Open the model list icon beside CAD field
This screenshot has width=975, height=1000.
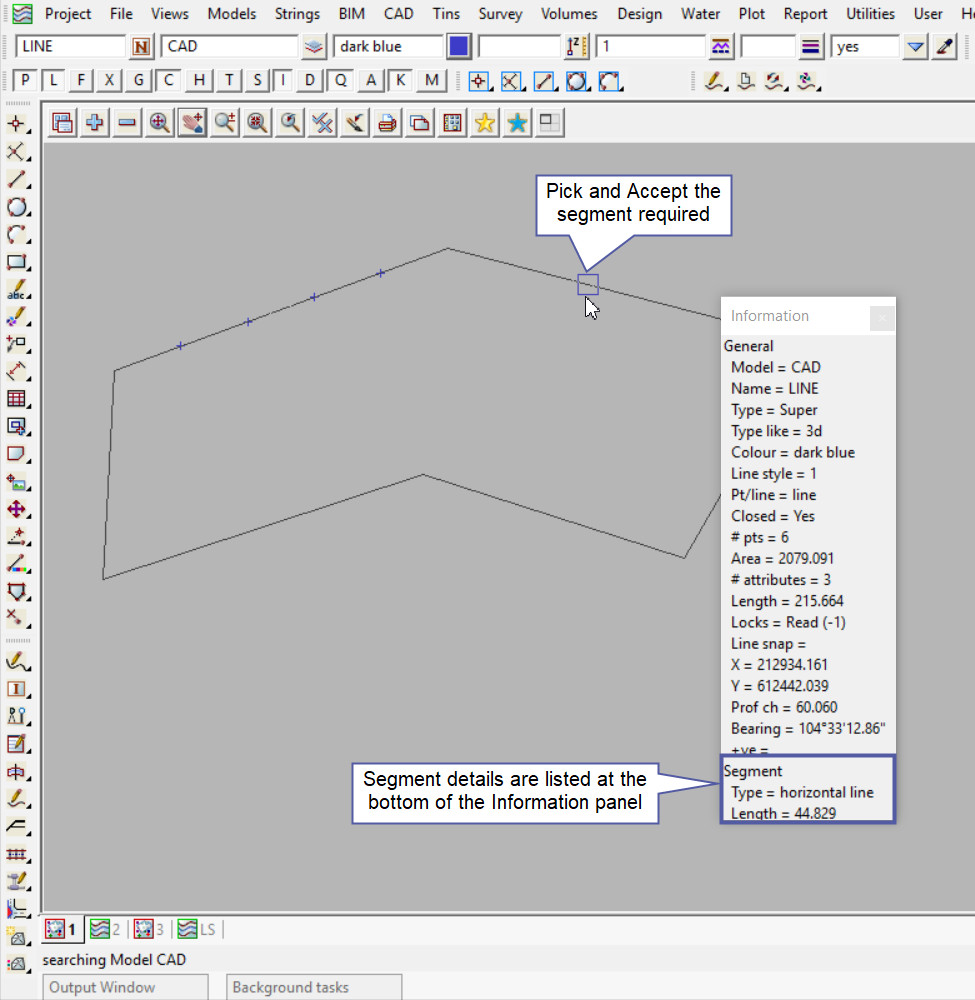tap(314, 47)
